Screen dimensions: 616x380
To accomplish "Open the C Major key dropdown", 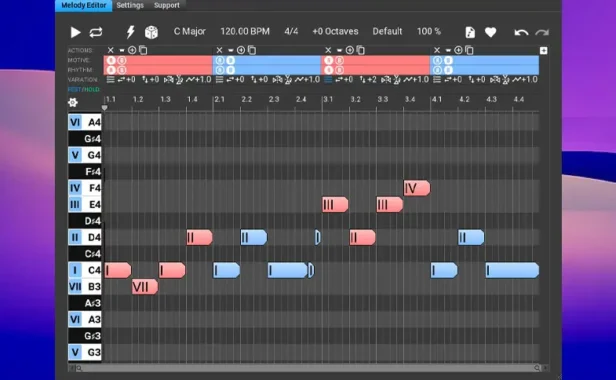I will (x=190, y=31).
